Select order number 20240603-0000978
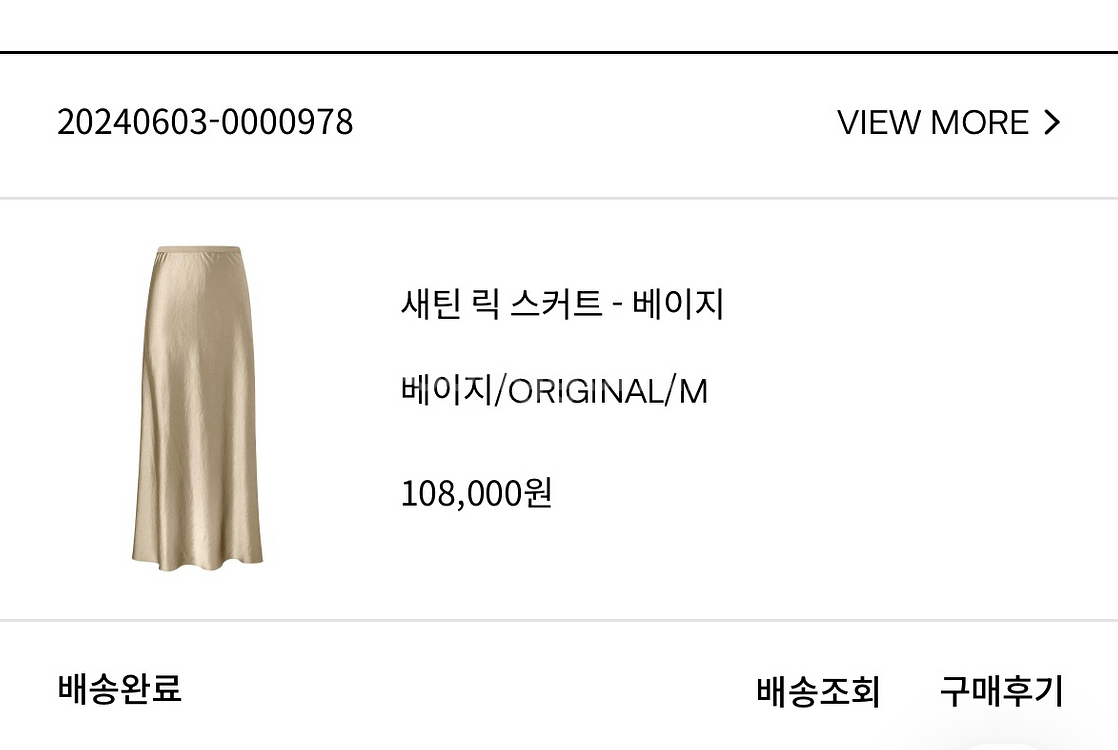Image resolution: width=1118 pixels, height=750 pixels. [205, 122]
